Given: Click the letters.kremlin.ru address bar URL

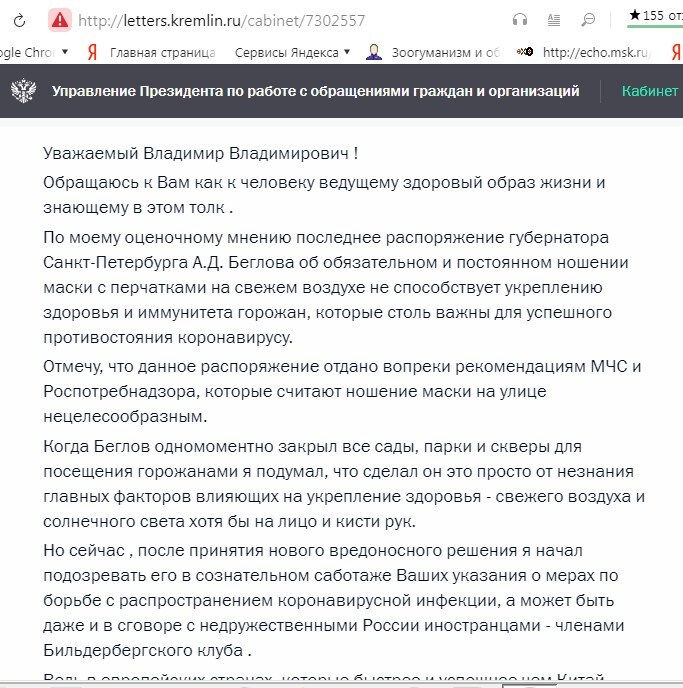Looking at the screenshot, I should coord(222,19).
